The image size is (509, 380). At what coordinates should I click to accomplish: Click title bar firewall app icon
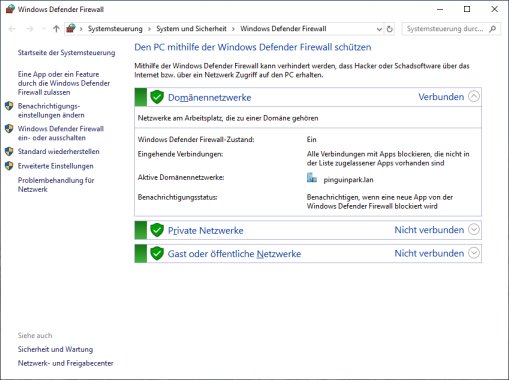[10, 9]
